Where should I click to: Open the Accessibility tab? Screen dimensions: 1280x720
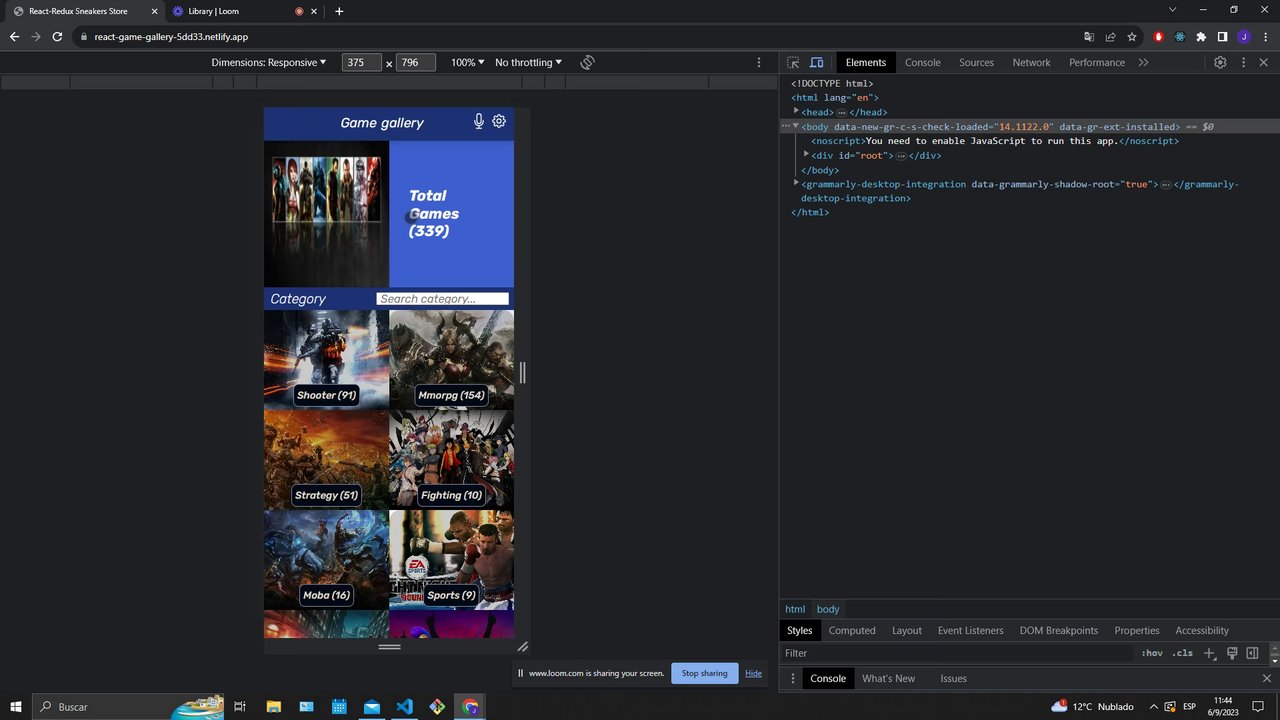(1202, 630)
